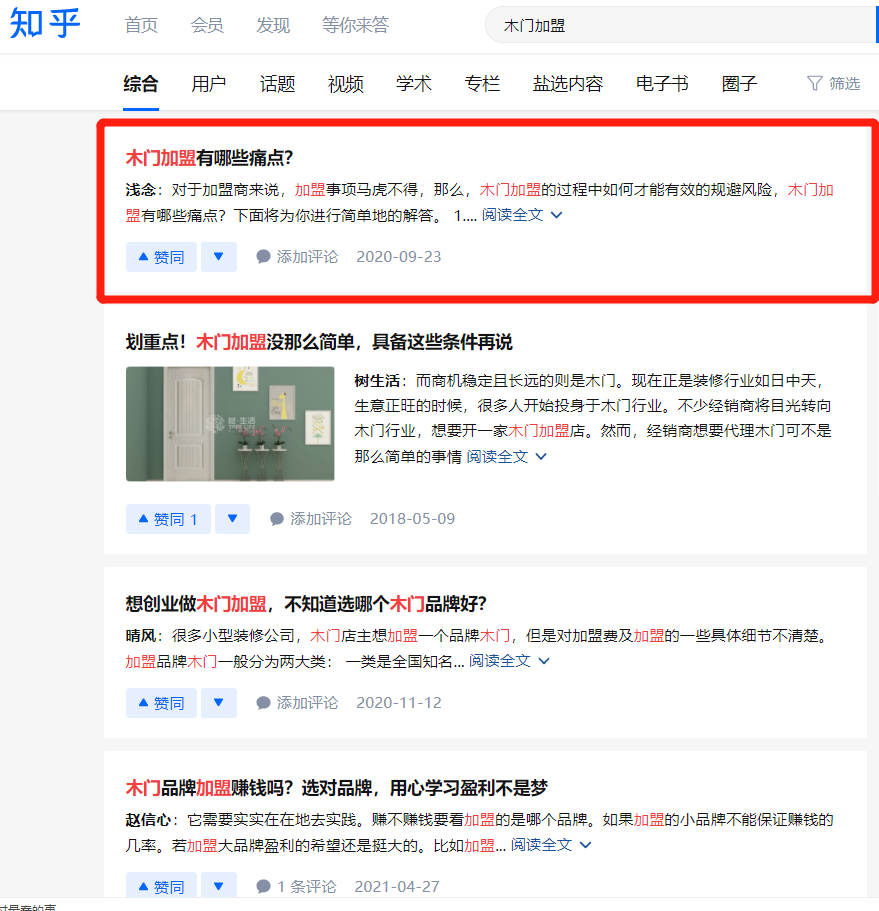Expand 阅读全文 in 树生活 article
Image resolution: width=879 pixels, height=911 pixels.
(507, 457)
